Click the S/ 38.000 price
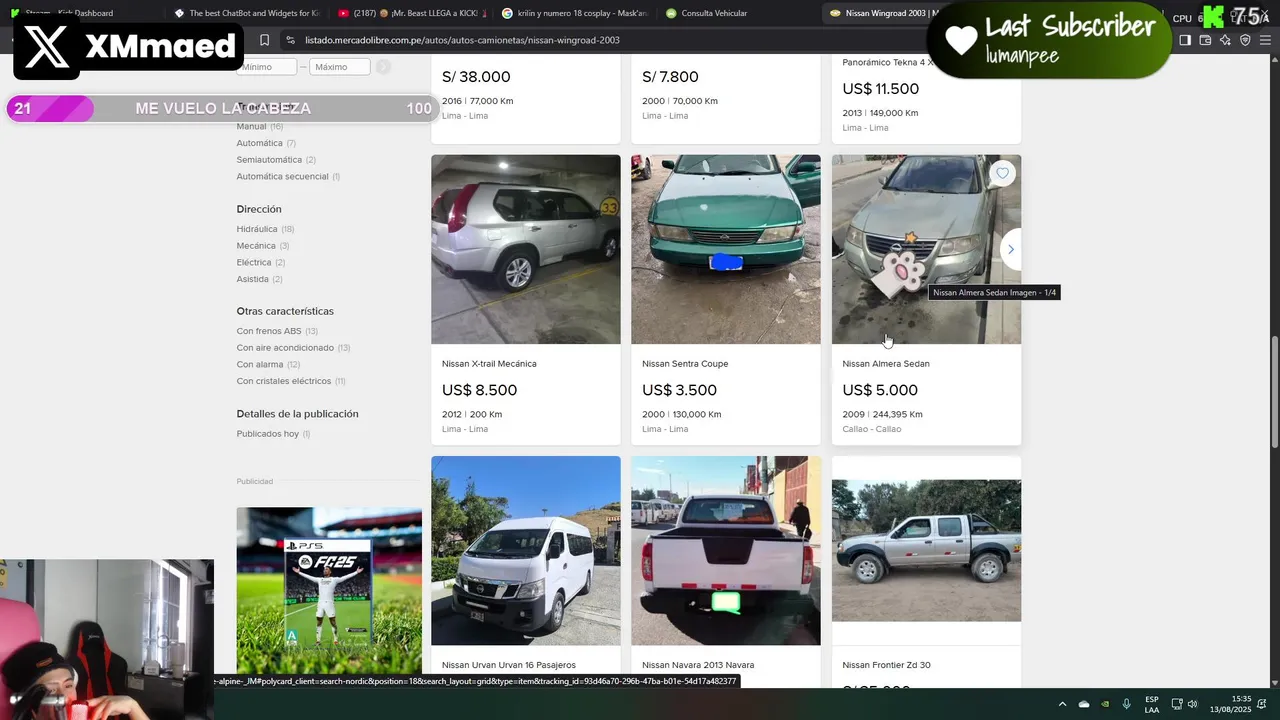Viewport: 1280px width, 720px height. pyautogui.click(x=476, y=77)
